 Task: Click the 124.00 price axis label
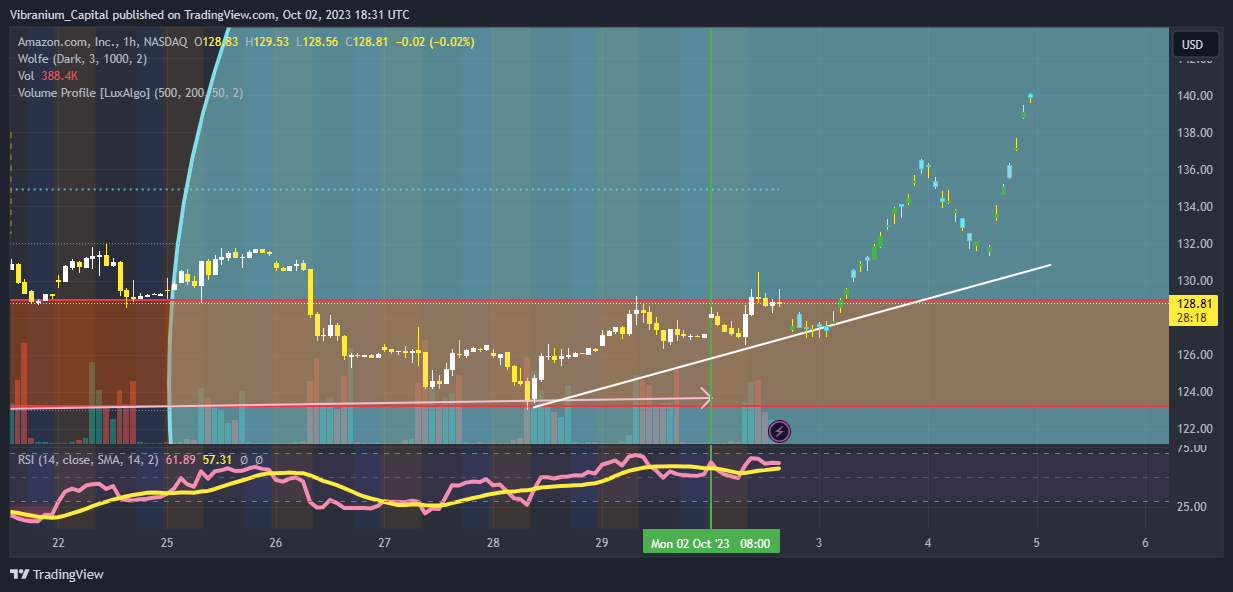pos(1195,392)
